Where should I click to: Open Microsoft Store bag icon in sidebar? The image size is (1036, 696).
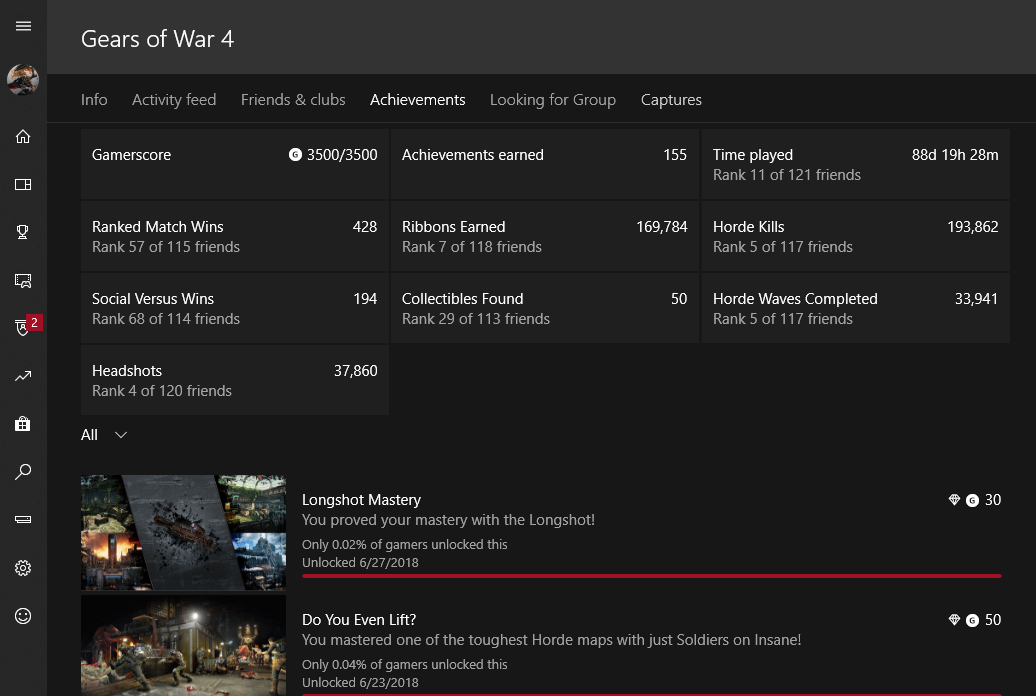click(23, 424)
